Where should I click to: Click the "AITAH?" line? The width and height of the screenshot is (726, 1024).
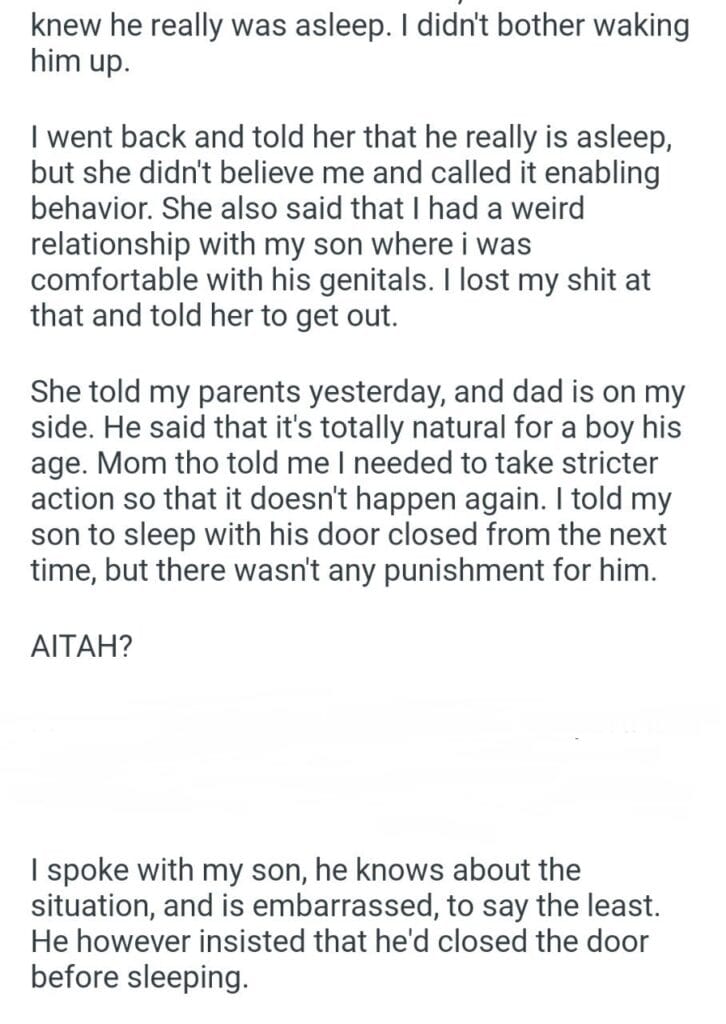point(81,646)
